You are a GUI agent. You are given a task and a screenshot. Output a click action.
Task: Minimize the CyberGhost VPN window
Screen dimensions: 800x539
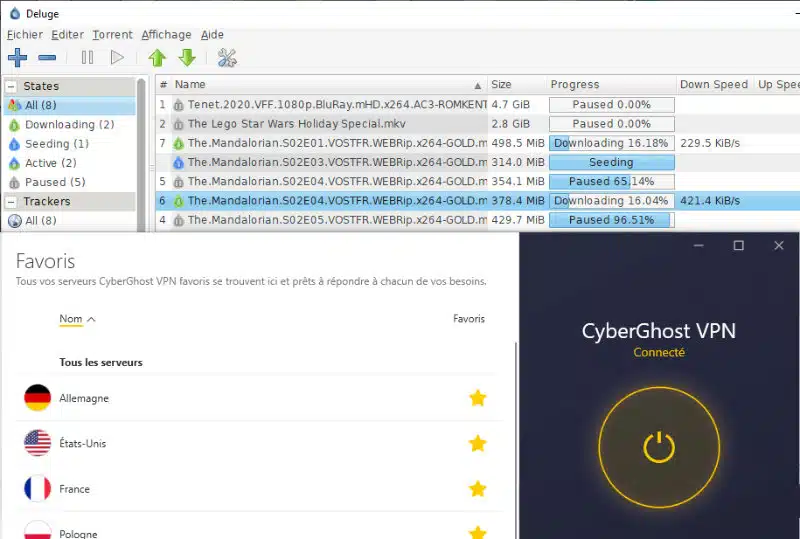point(698,246)
